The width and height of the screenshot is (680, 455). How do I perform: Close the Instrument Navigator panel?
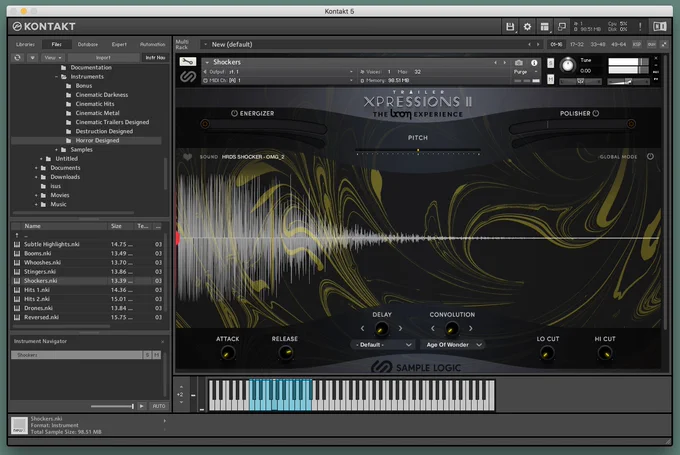point(163,342)
